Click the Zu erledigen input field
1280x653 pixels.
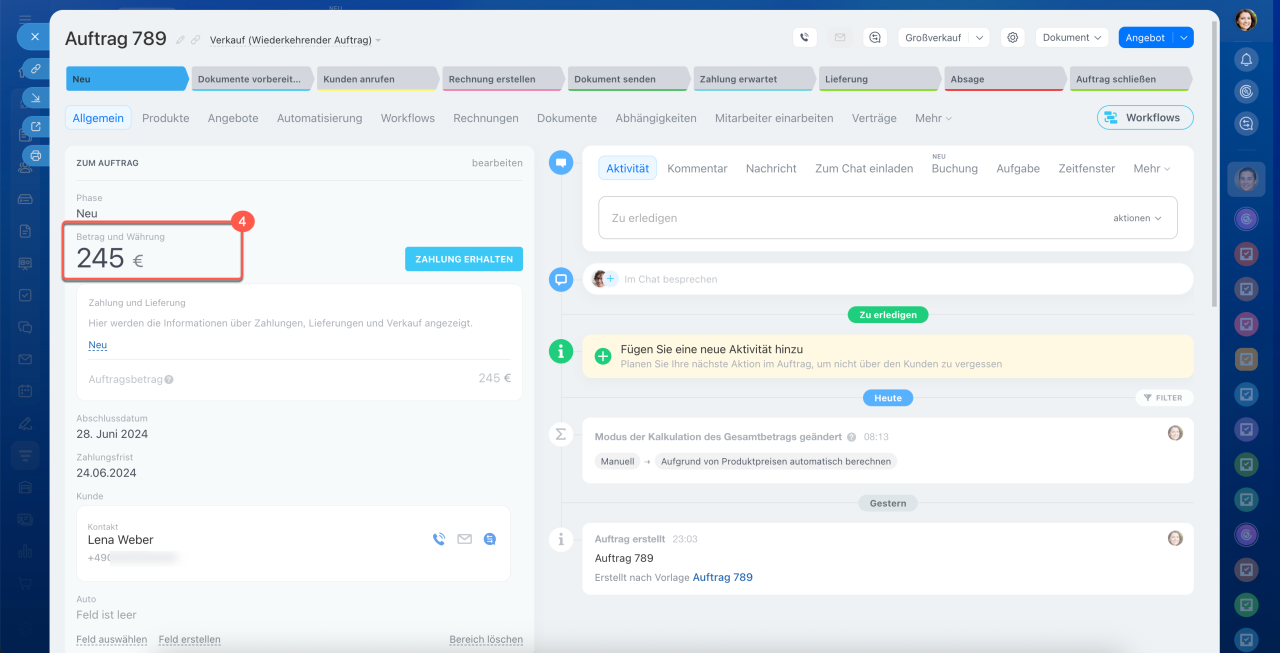(x=850, y=218)
